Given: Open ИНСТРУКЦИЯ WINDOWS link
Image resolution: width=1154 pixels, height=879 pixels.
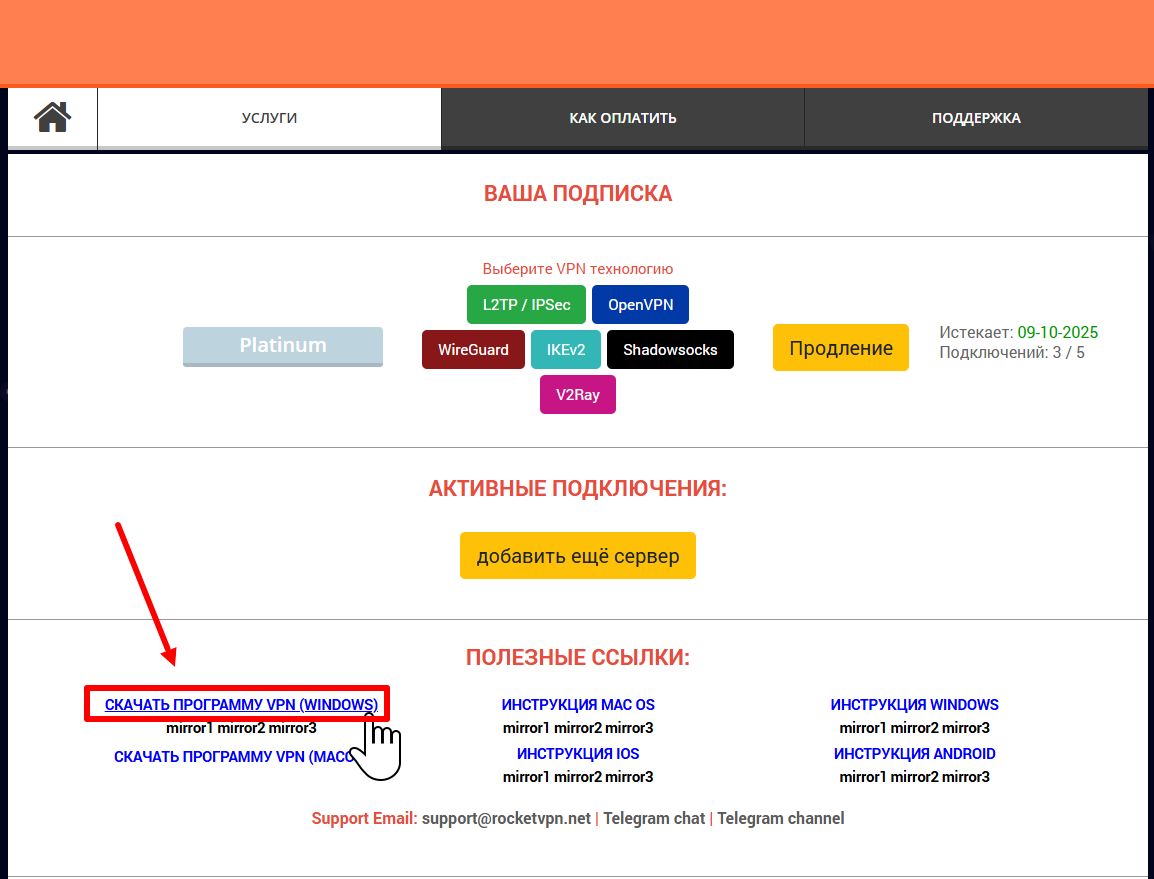Looking at the screenshot, I should [x=914, y=705].
